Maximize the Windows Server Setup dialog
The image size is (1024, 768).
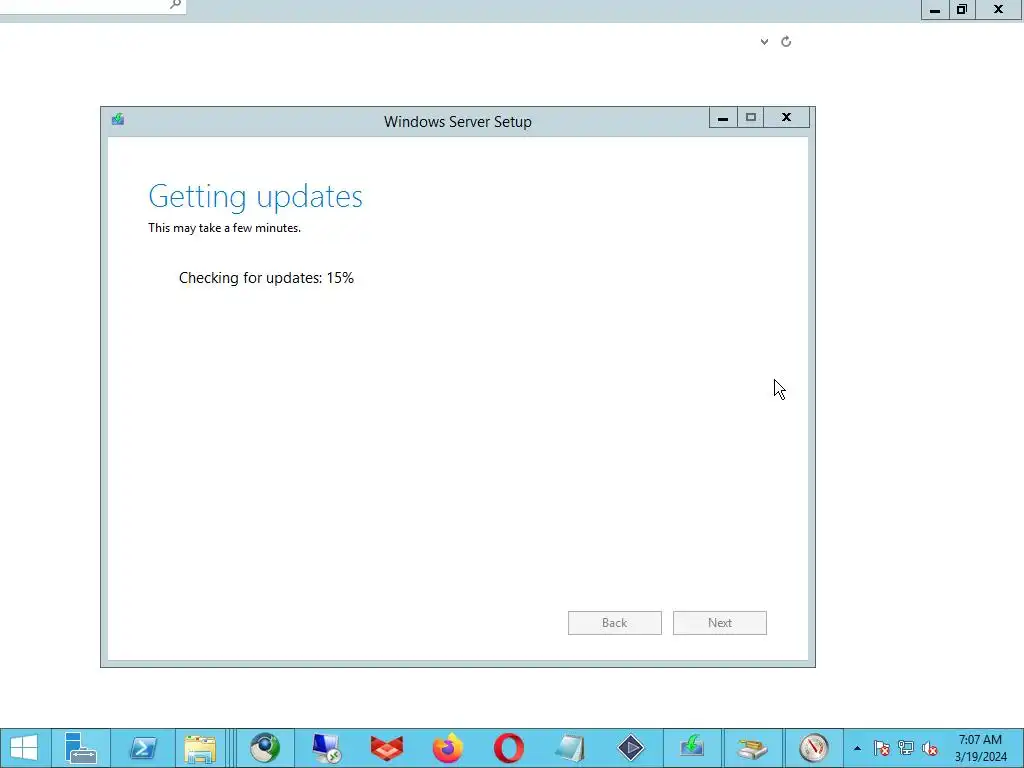point(751,118)
